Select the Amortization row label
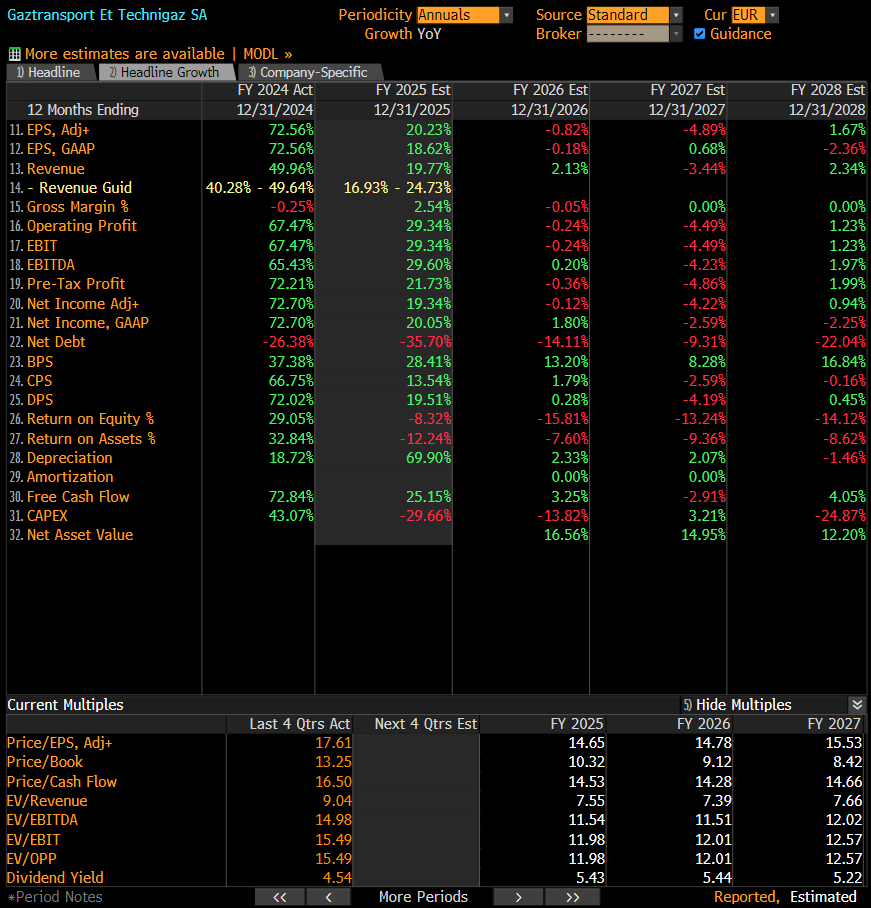The height and width of the screenshot is (908, 871). point(70,477)
